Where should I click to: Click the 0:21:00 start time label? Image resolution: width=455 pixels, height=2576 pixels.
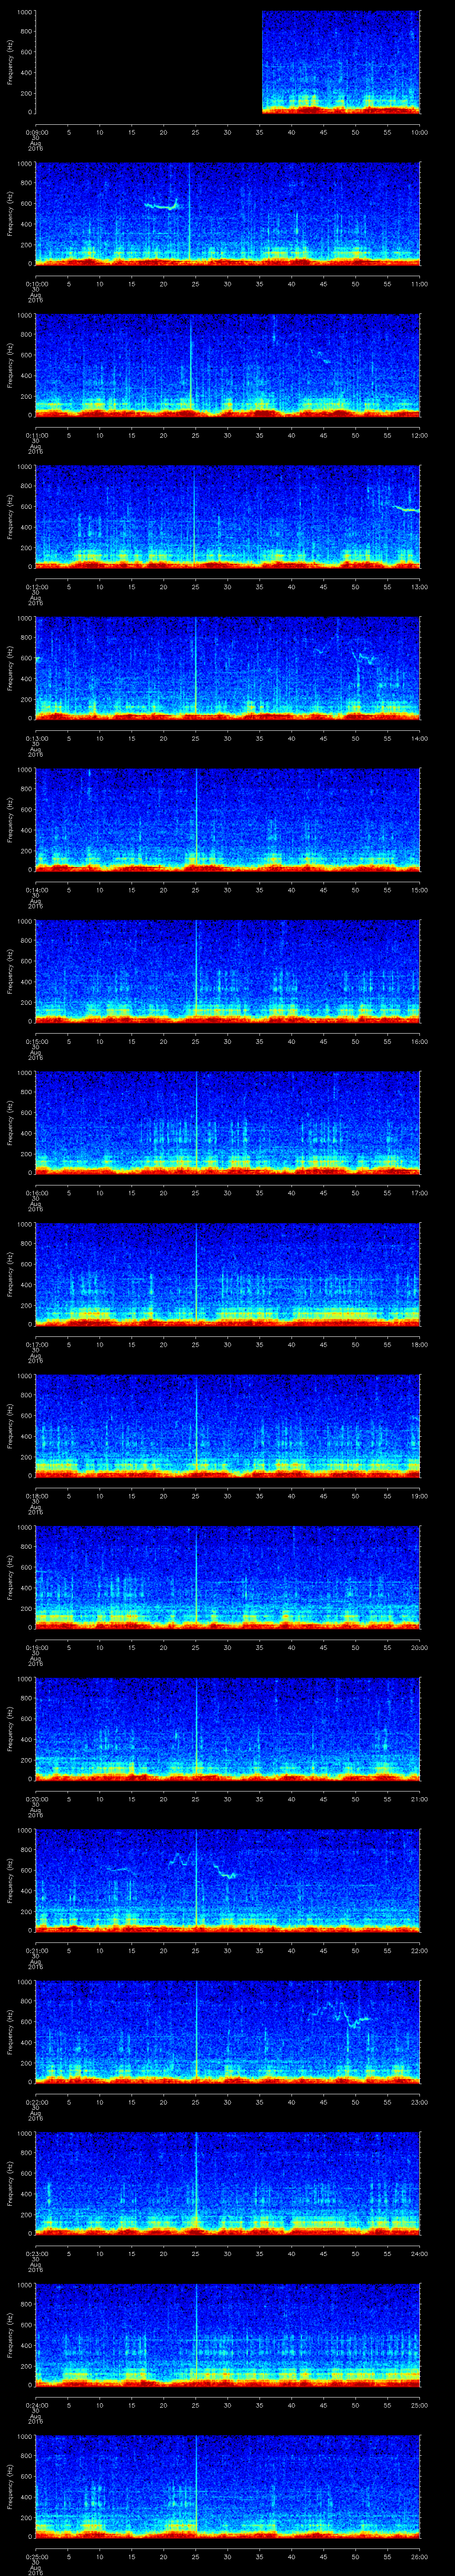click(x=36, y=1950)
